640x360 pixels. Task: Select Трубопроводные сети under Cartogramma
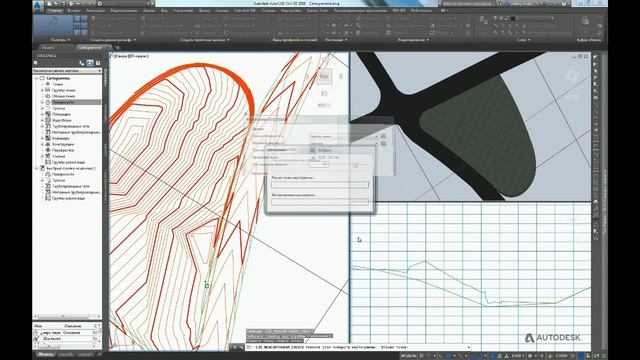click(x=71, y=126)
